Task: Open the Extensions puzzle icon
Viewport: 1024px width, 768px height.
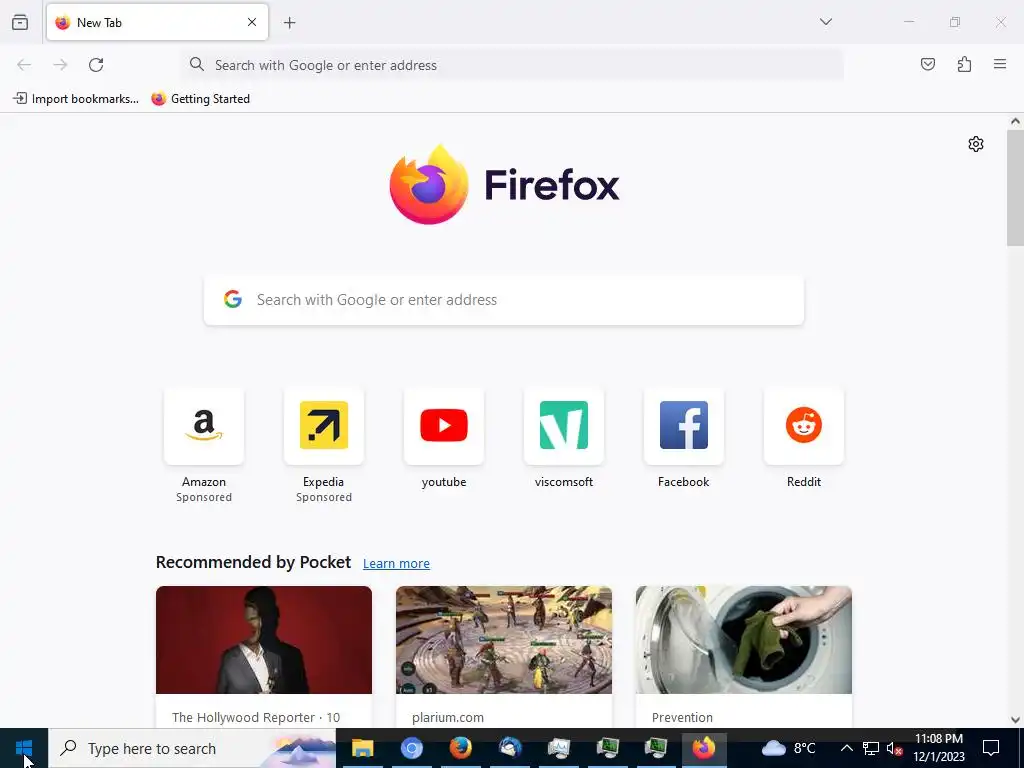Action: [964, 64]
